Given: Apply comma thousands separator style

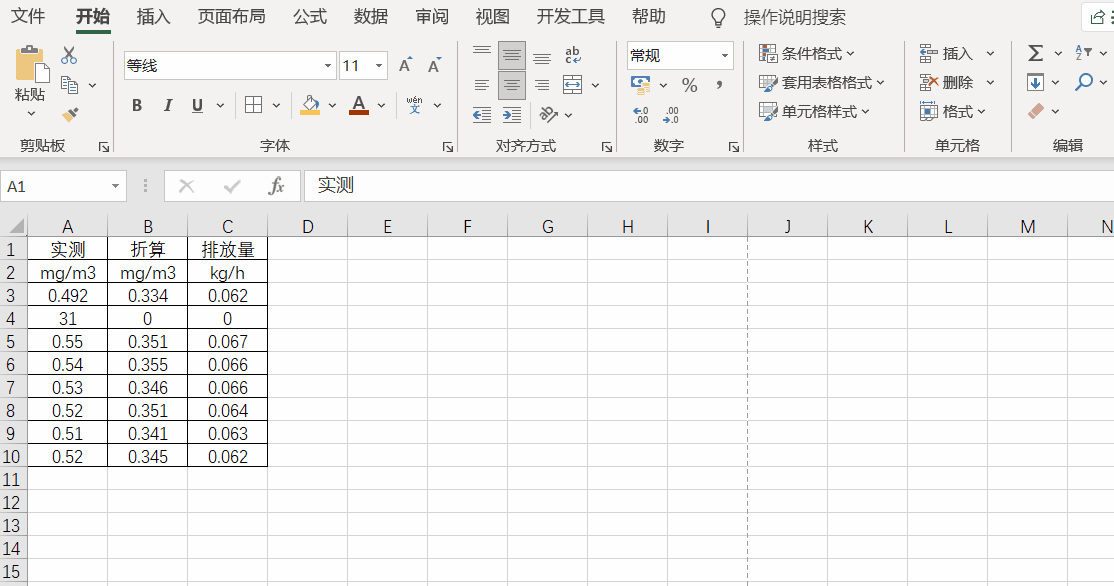Looking at the screenshot, I should (x=720, y=85).
